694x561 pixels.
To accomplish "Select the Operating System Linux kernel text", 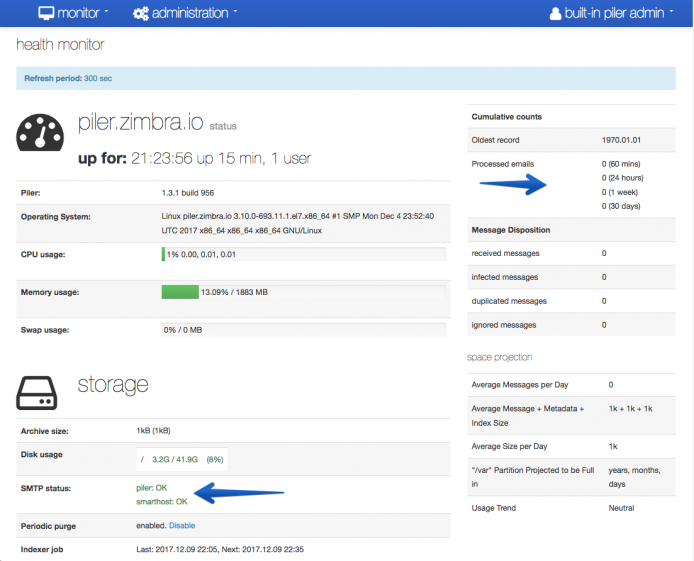I will (x=297, y=223).
